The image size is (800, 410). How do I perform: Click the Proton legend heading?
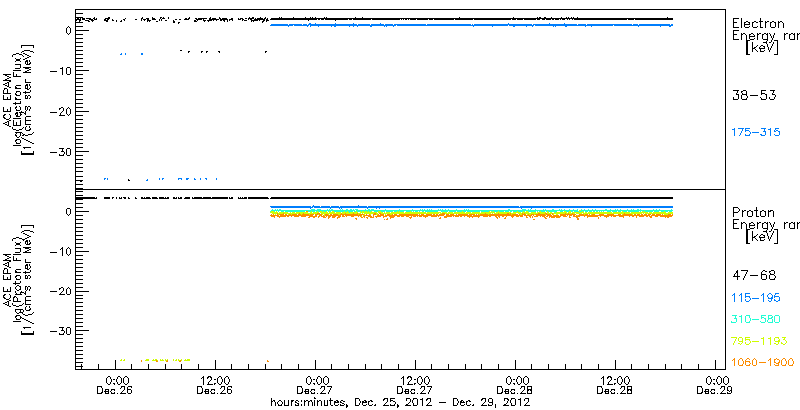[753, 212]
